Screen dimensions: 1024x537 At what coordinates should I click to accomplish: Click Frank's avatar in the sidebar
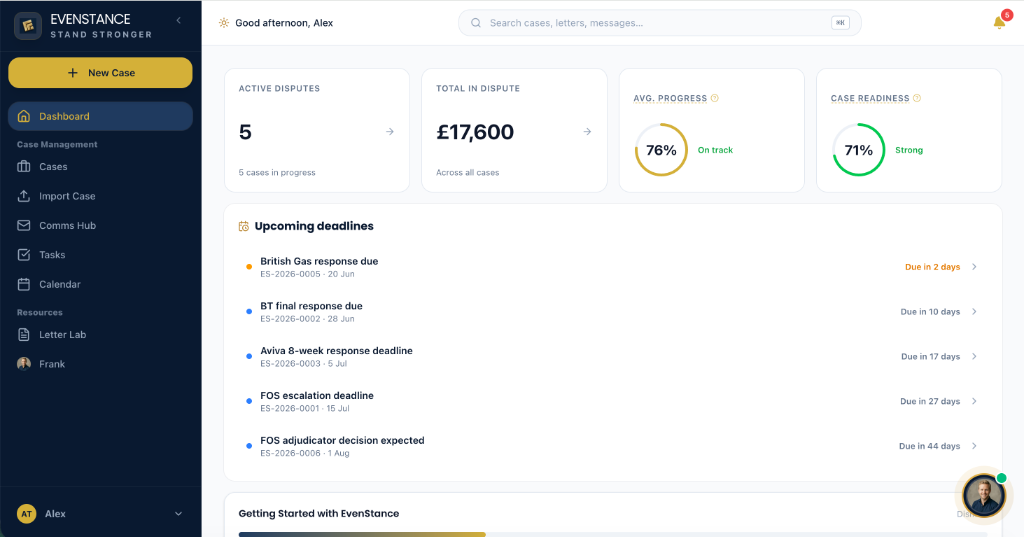[24, 364]
